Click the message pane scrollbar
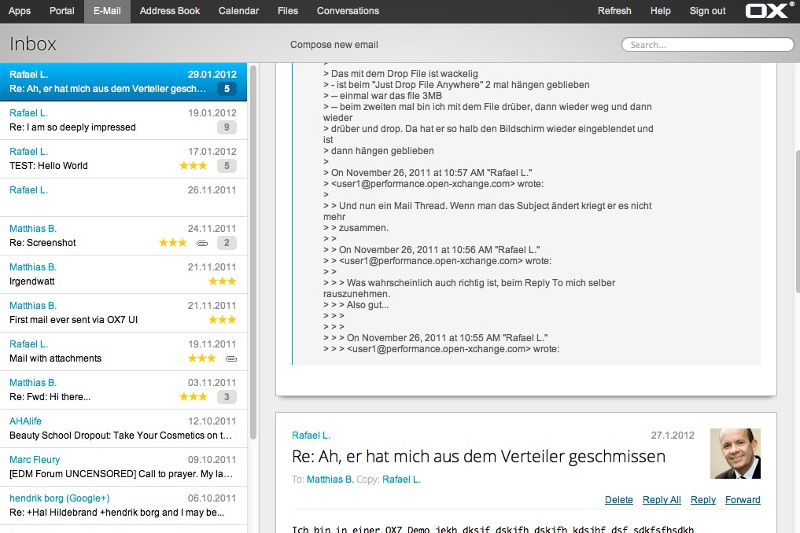Screen dimensions: 800x533 pyautogui.click(x=796, y=221)
